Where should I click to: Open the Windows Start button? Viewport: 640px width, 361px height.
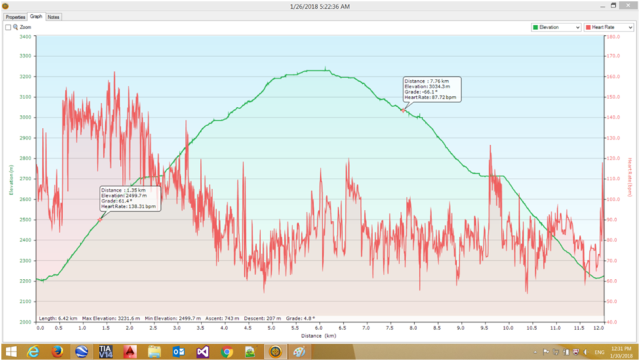(11, 352)
